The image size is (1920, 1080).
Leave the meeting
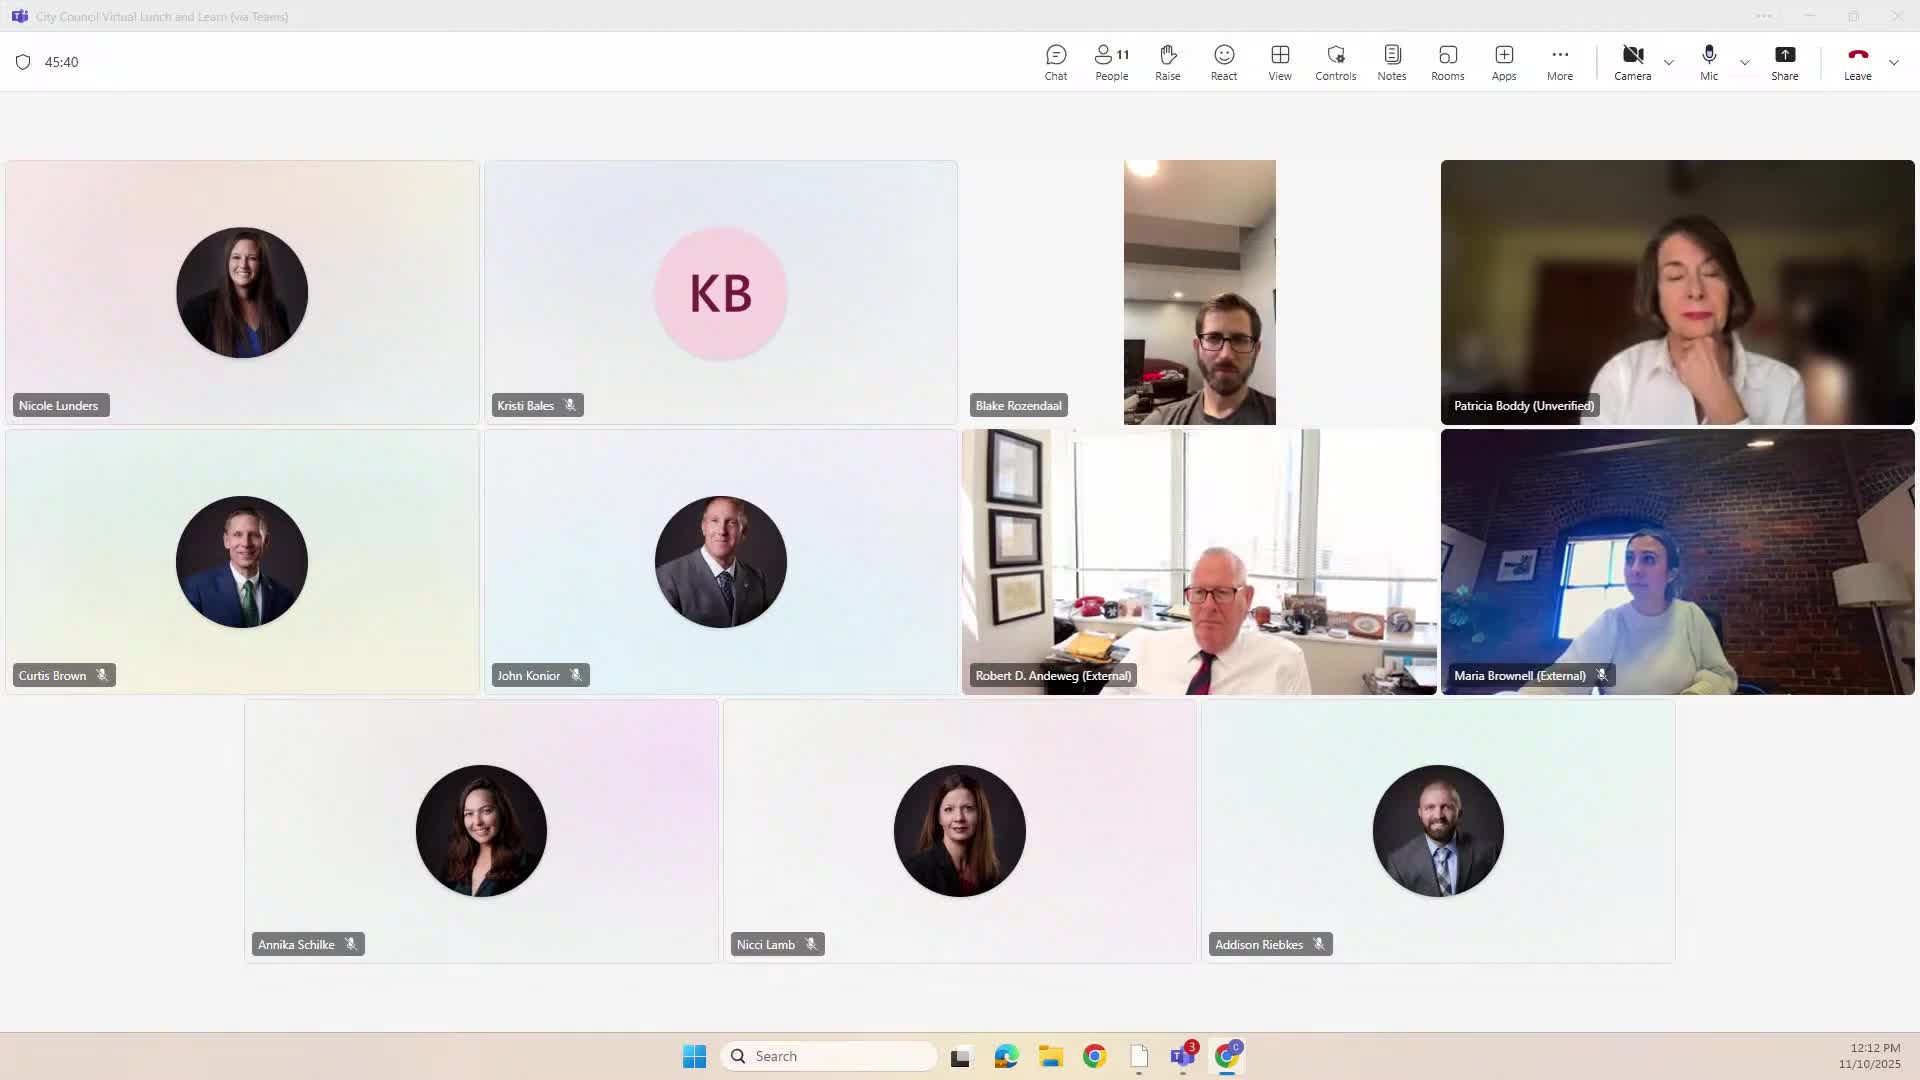point(1857,62)
